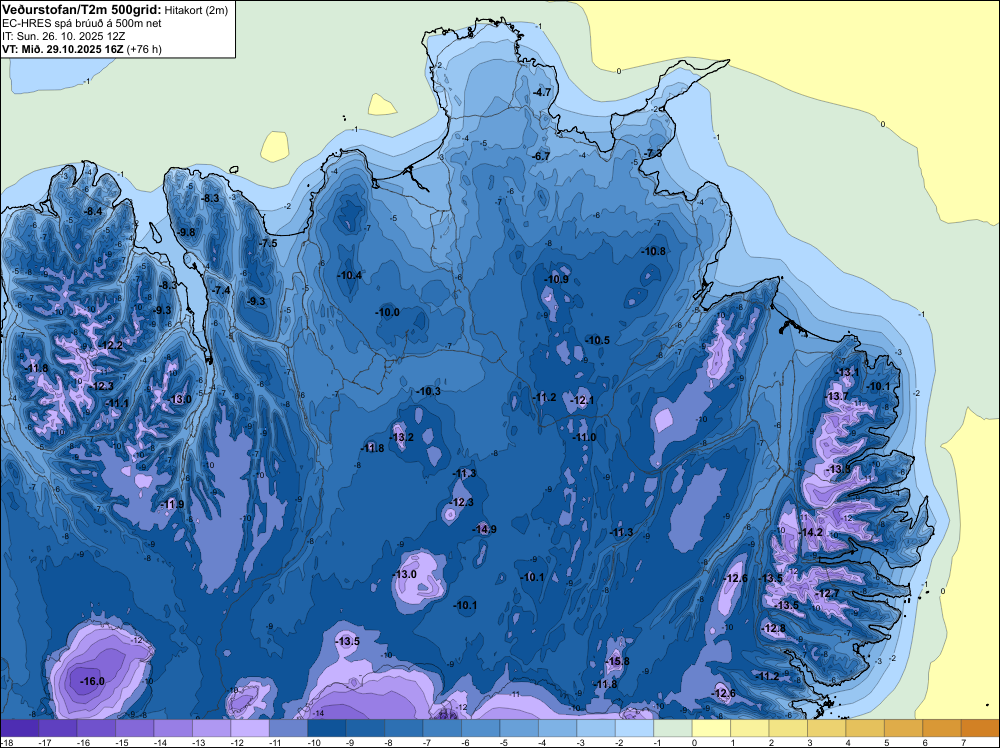Screen dimensions: 1000x748
Task: Click the -12.1 temperature value
Action: (582, 400)
